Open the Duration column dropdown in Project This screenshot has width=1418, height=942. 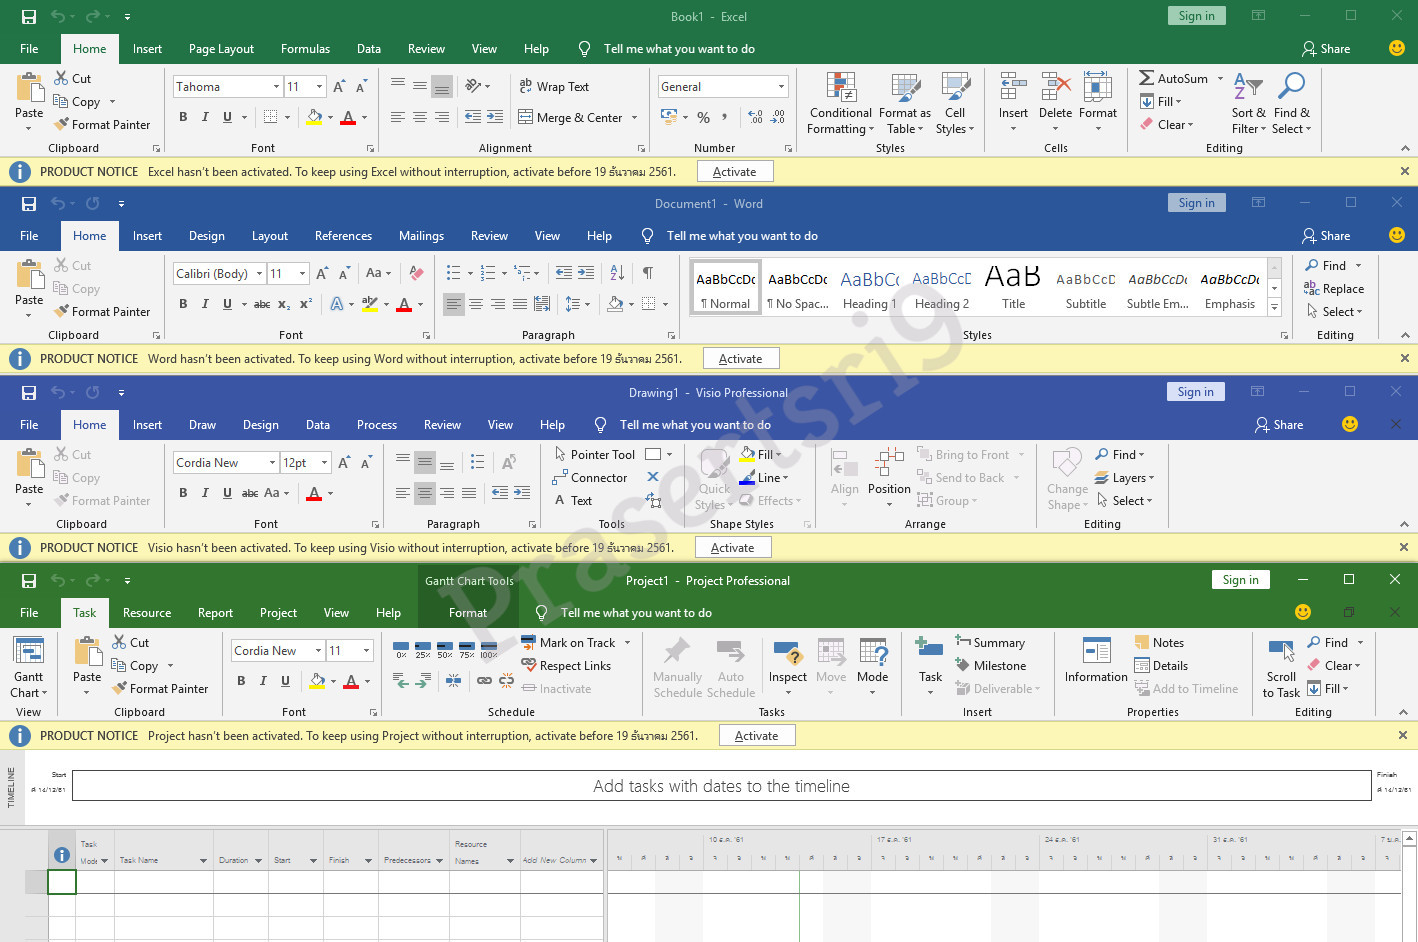pyautogui.click(x=258, y=861)
